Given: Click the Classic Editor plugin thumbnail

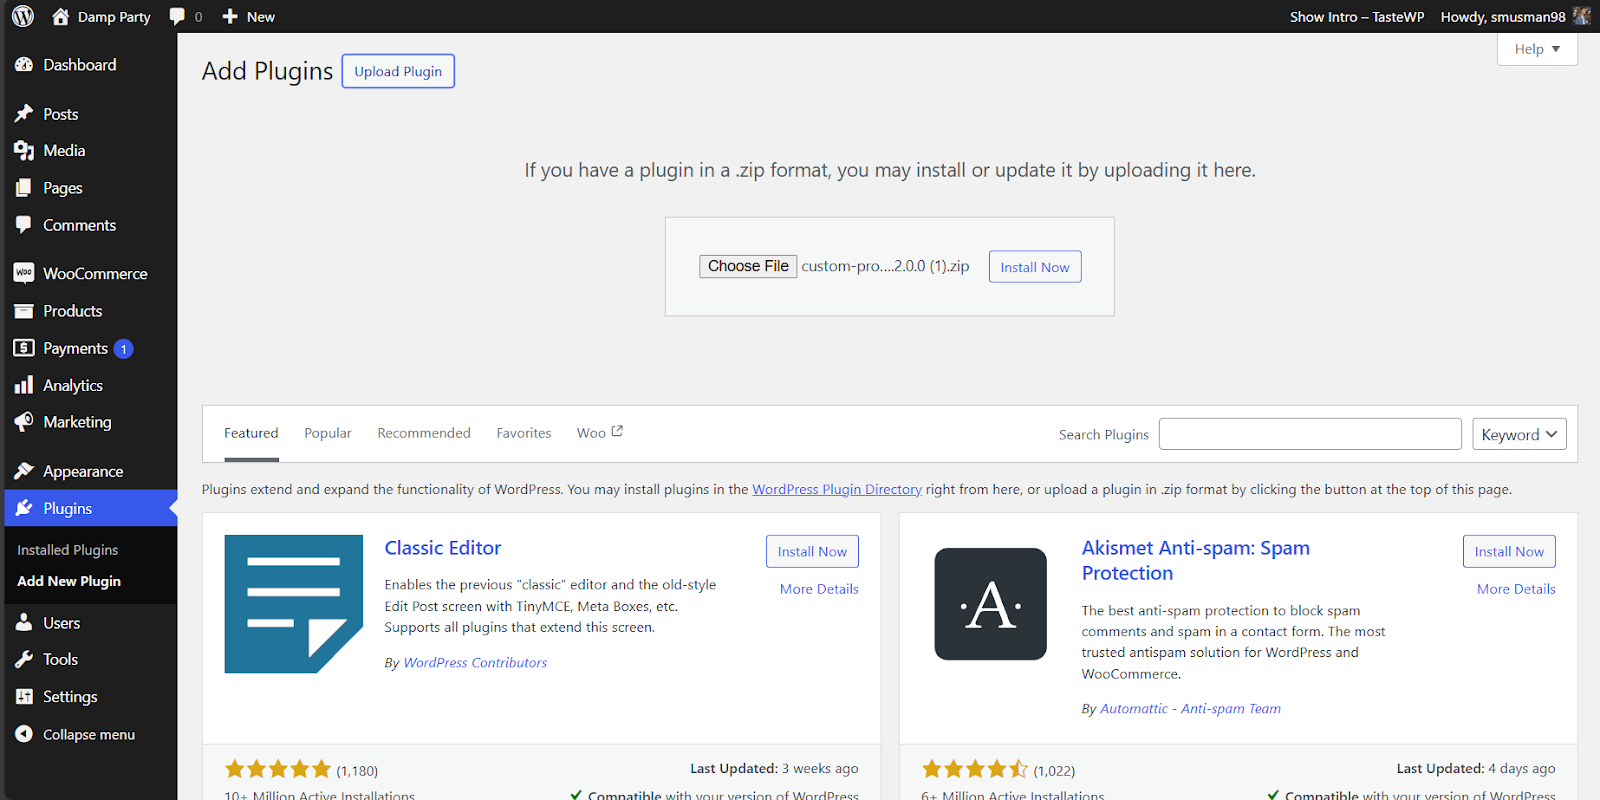Looking at the screenshot, I should pos(294,604).
